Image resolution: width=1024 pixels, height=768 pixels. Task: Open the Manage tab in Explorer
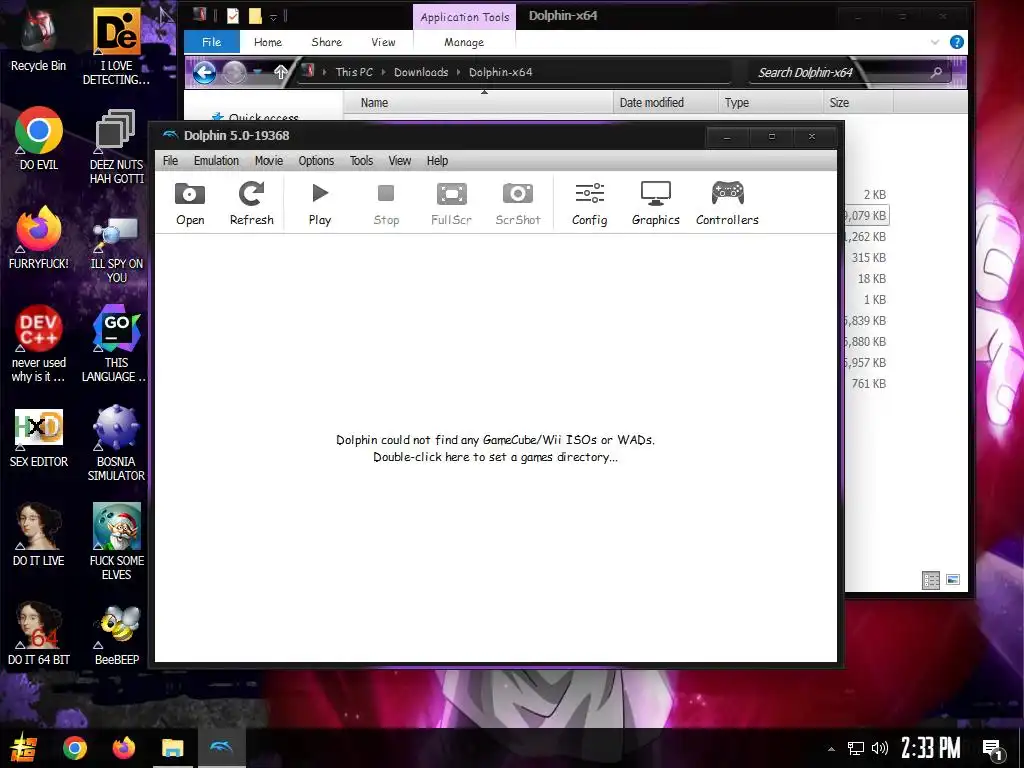(x=464, y=42)
